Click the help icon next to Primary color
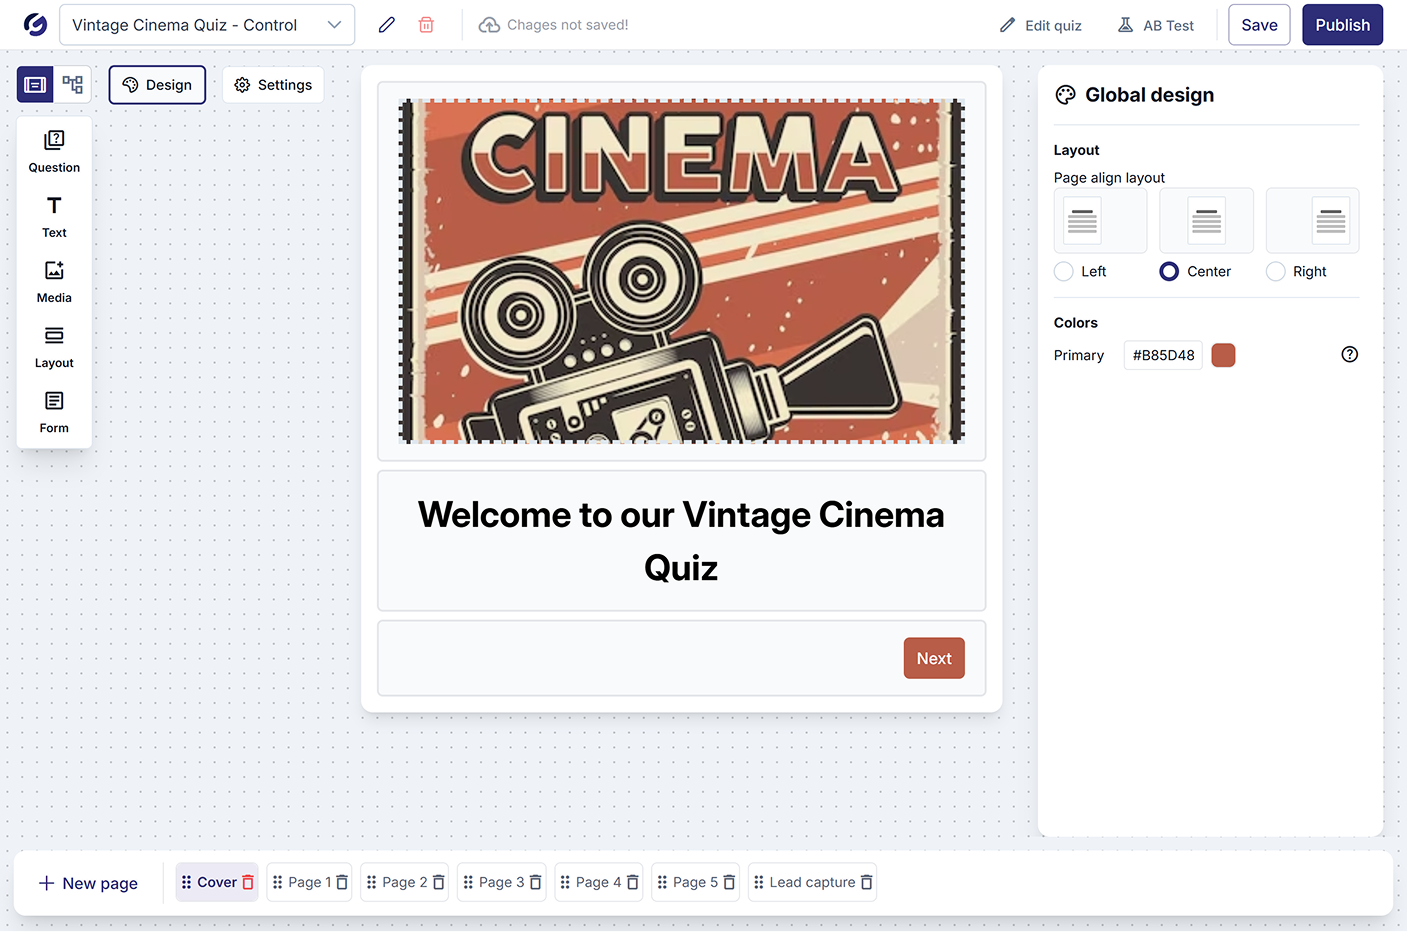 coord(1349,355)
